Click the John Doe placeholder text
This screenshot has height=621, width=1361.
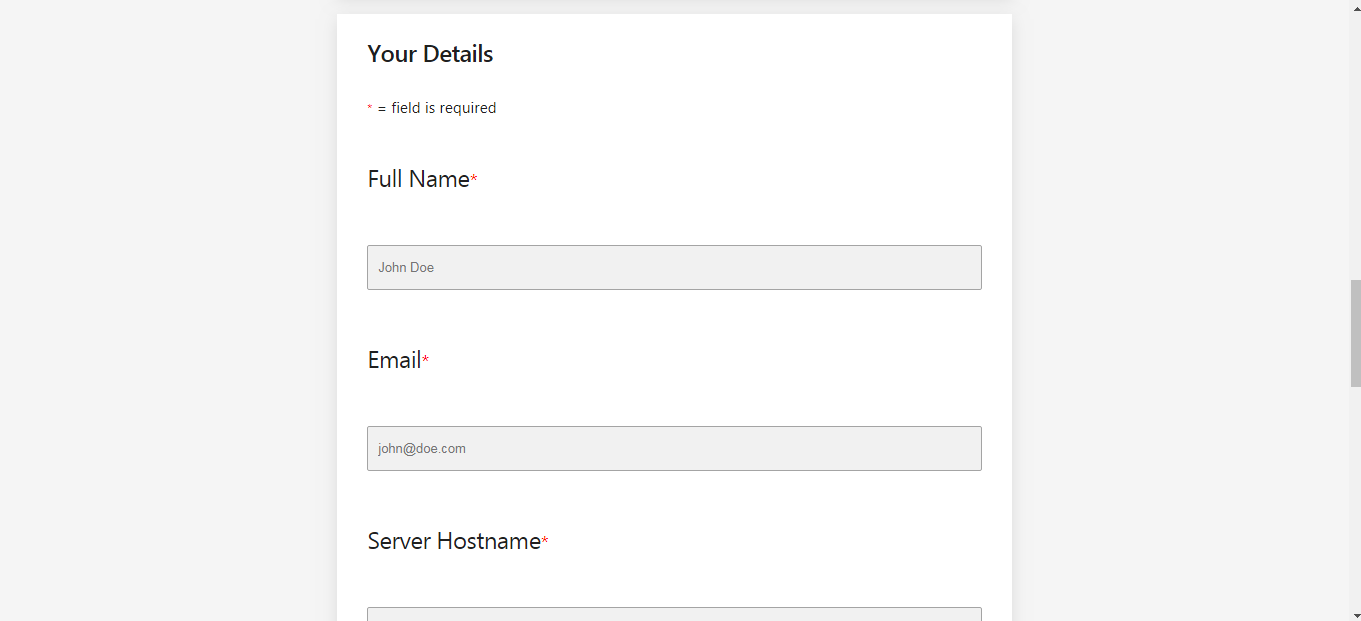coord(406,267)
